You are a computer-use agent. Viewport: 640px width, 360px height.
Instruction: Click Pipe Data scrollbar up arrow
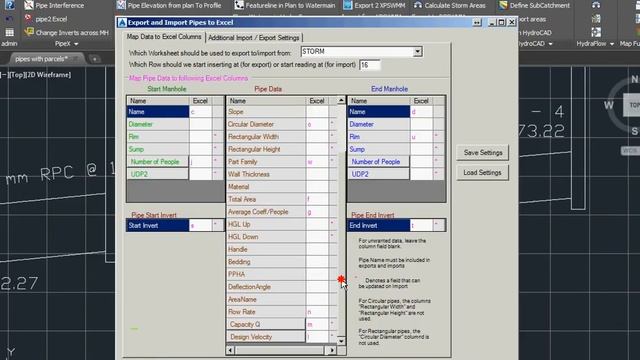point(341,100)
